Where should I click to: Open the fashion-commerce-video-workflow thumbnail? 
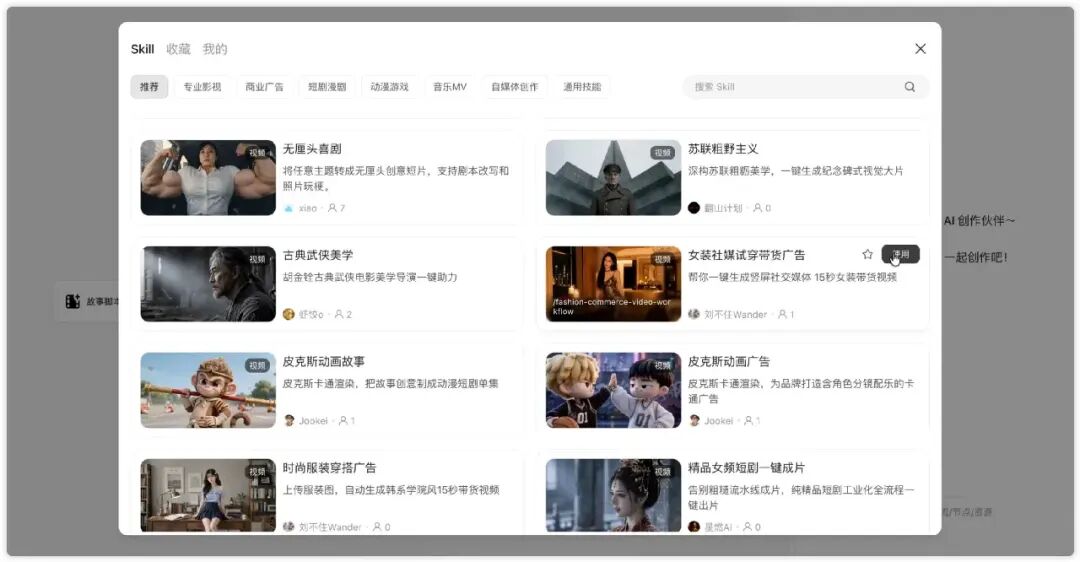tap(613, 284)
